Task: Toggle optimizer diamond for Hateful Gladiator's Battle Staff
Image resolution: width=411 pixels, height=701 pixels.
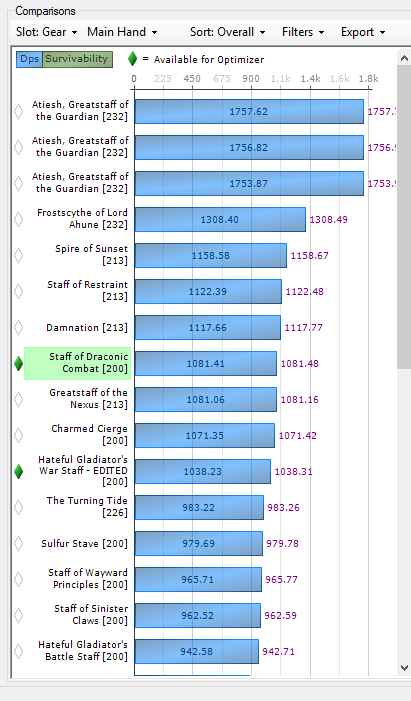Action: coord(18,651)
